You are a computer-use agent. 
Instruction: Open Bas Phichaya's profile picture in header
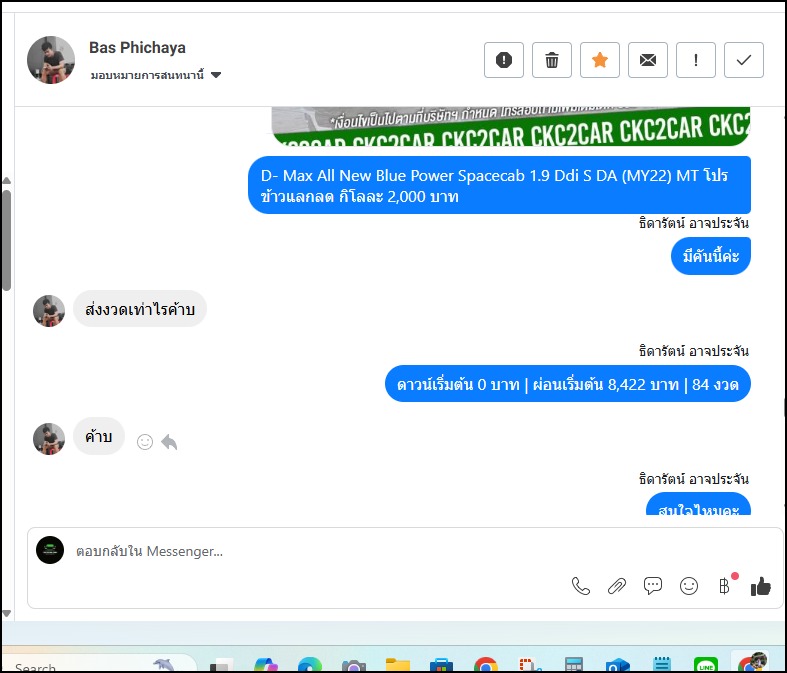(51, 60)
